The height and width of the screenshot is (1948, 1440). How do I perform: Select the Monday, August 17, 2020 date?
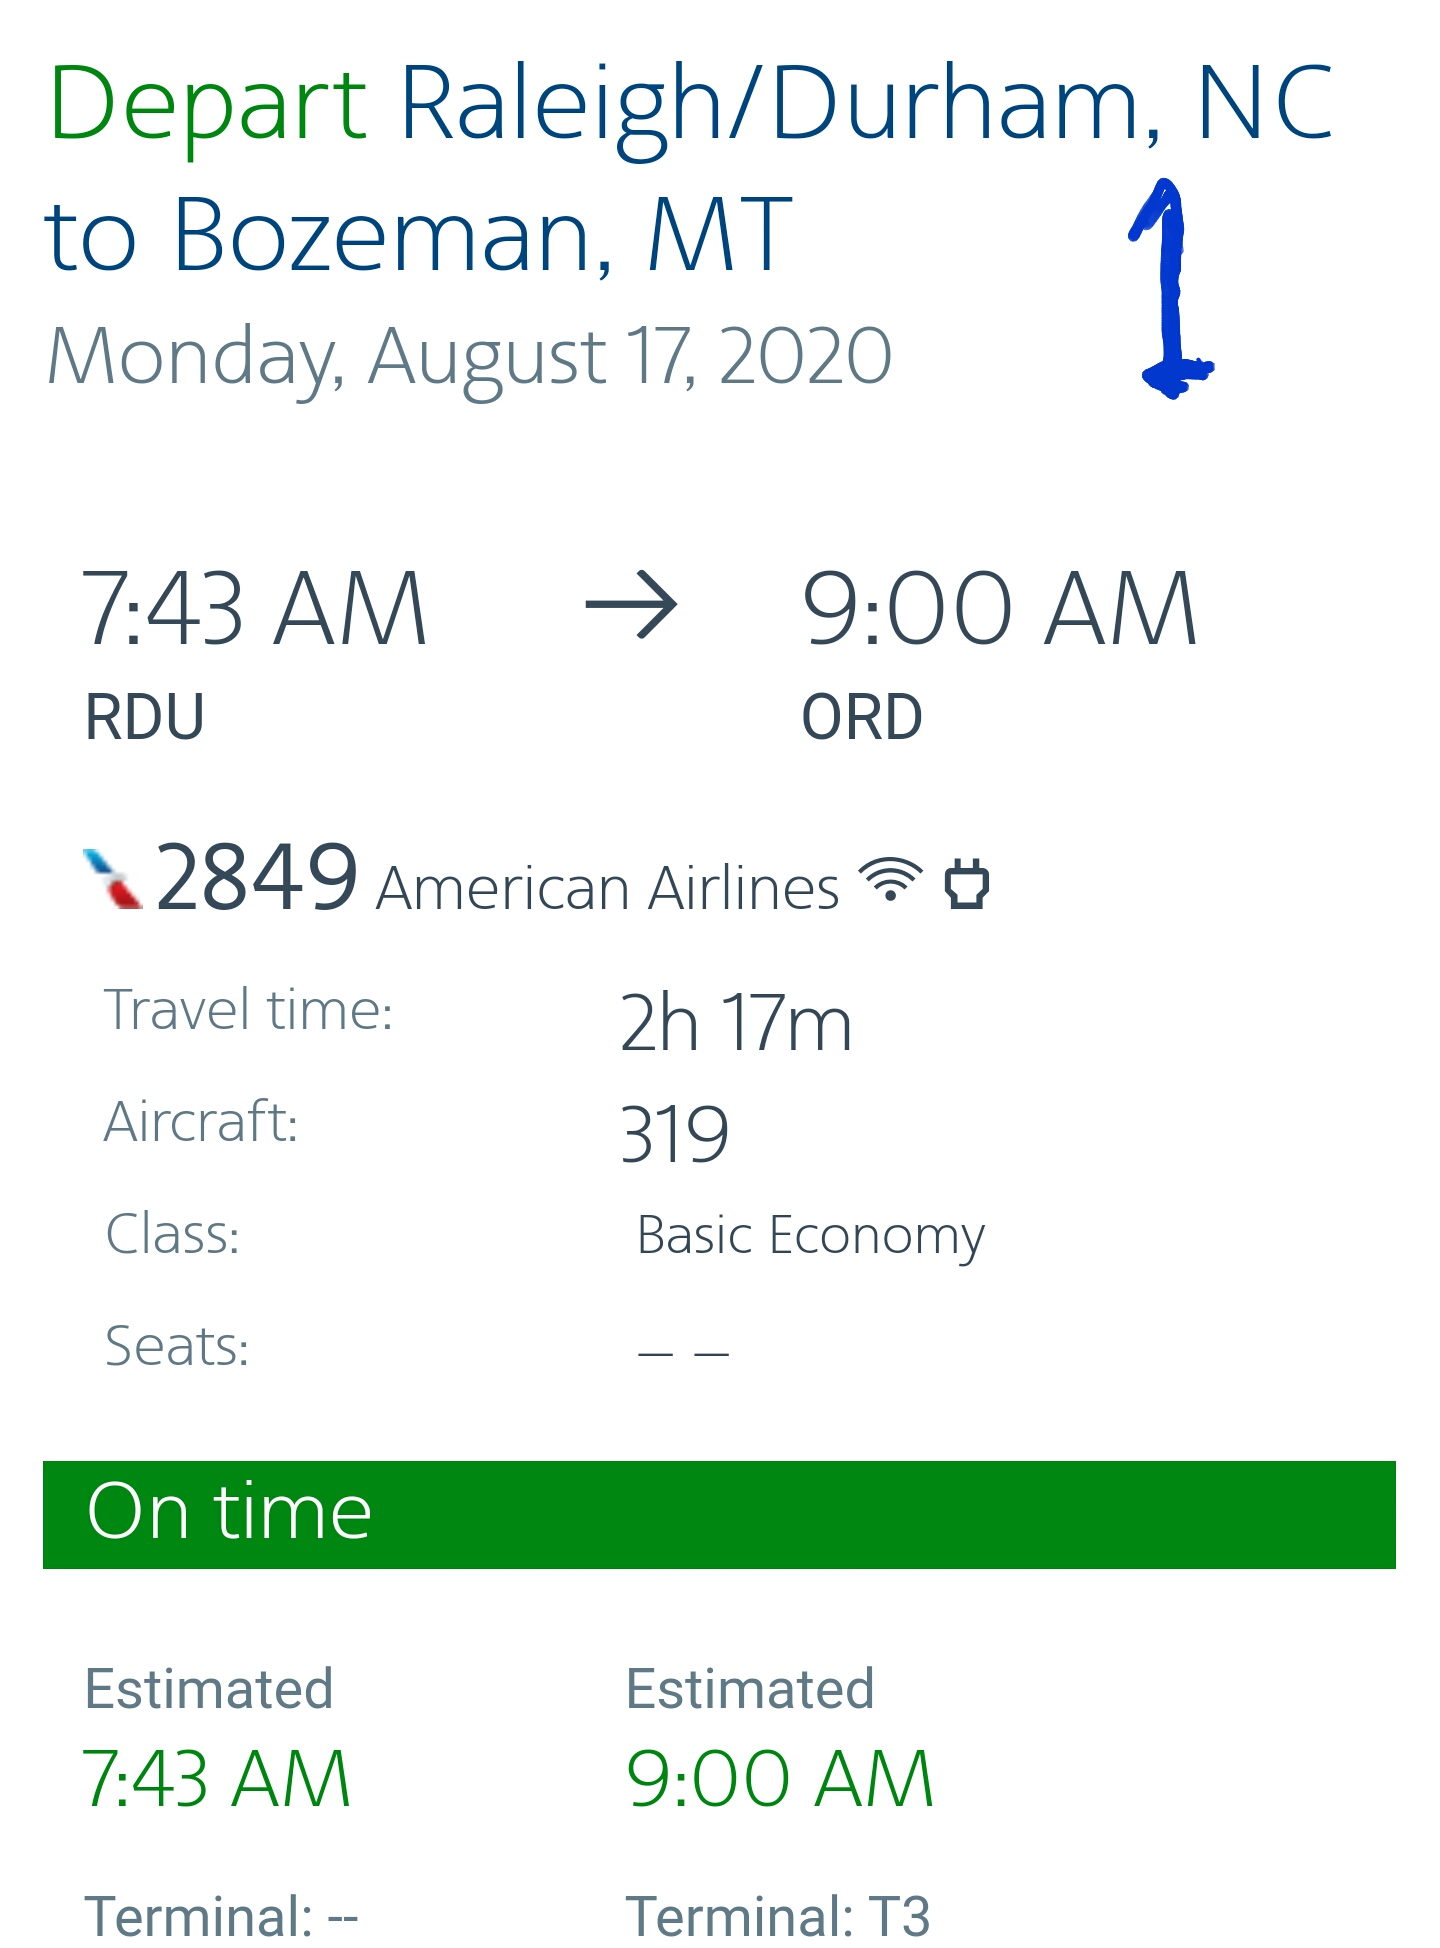[469, 355]
